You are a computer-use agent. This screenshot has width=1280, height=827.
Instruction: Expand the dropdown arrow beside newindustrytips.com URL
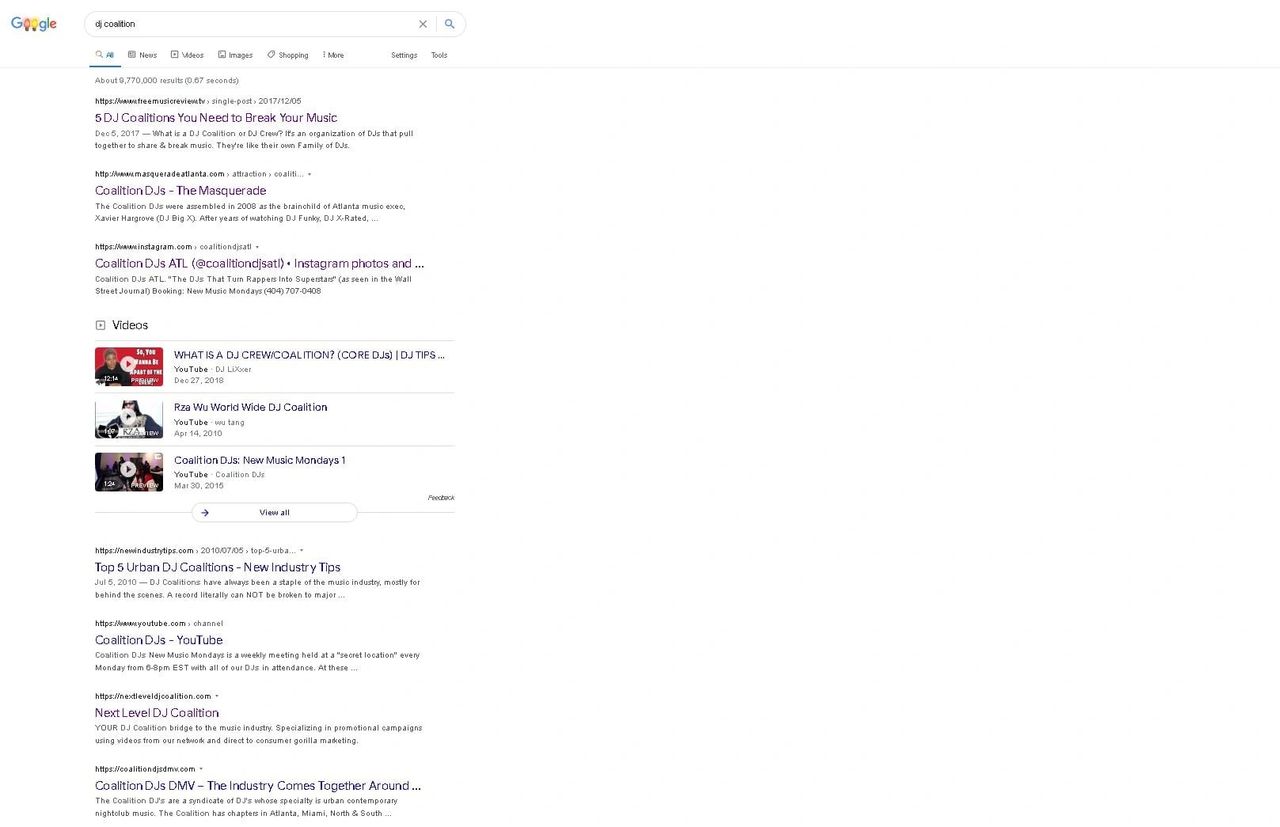coord(301,550)
